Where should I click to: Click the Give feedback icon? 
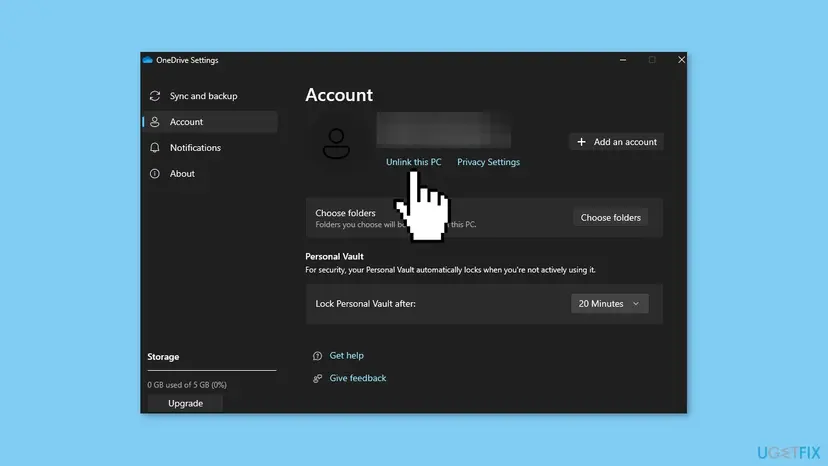pos(317,378)
